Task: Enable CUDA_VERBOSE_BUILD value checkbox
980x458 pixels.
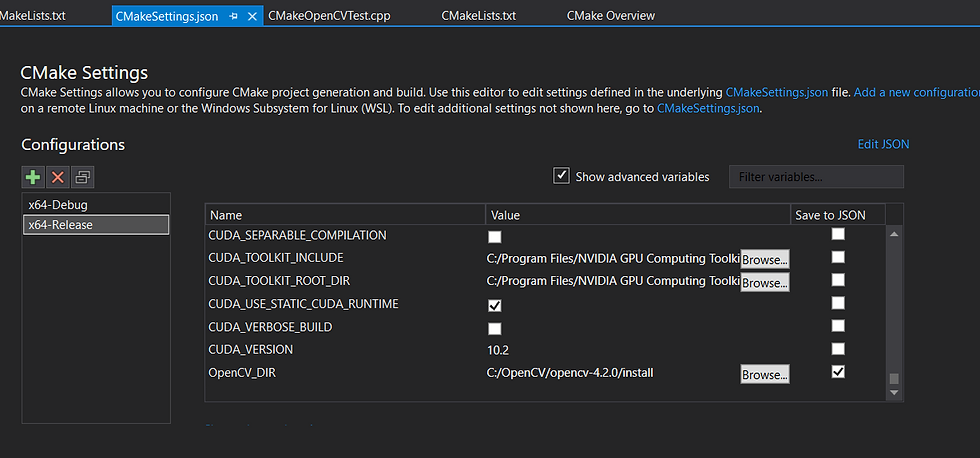Action: point(494,329)
